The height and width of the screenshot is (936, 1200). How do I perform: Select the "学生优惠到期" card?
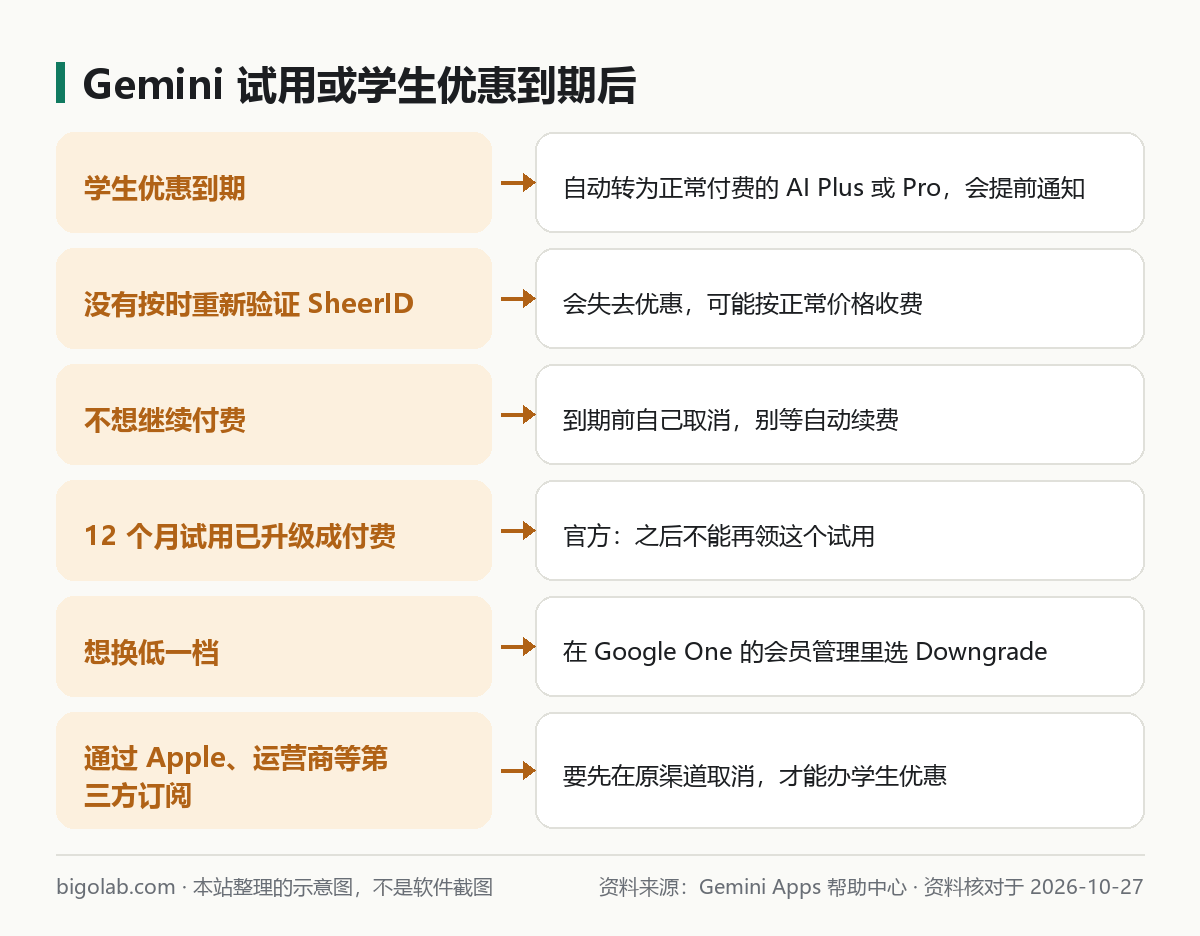tap(274, 183)
